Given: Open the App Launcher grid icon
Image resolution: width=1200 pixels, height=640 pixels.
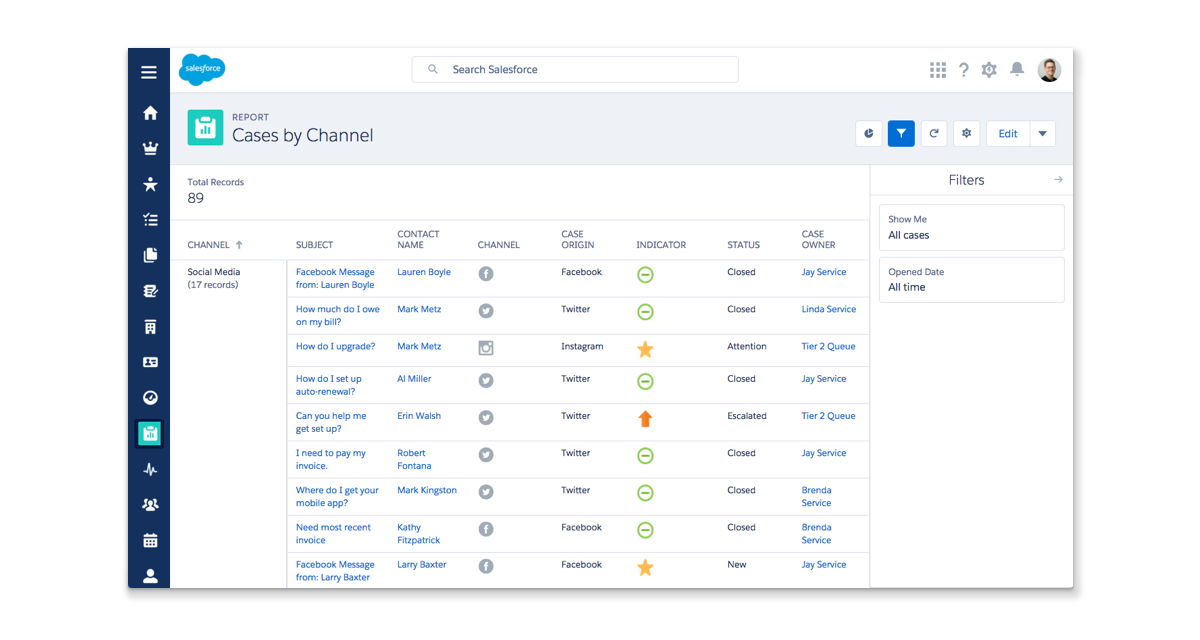Looking at the screenshot, I should 937,70.
